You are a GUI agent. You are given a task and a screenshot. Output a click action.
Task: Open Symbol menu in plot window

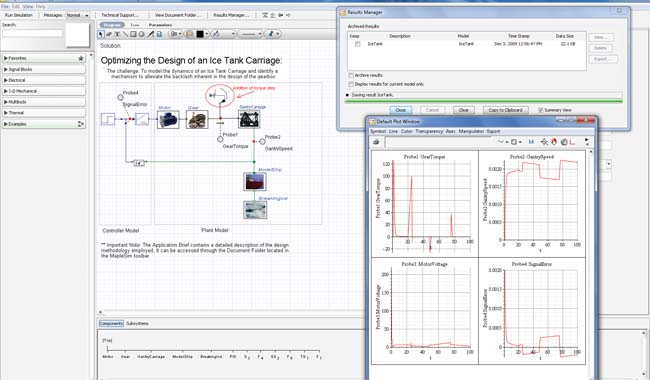[x=378, y=131]
